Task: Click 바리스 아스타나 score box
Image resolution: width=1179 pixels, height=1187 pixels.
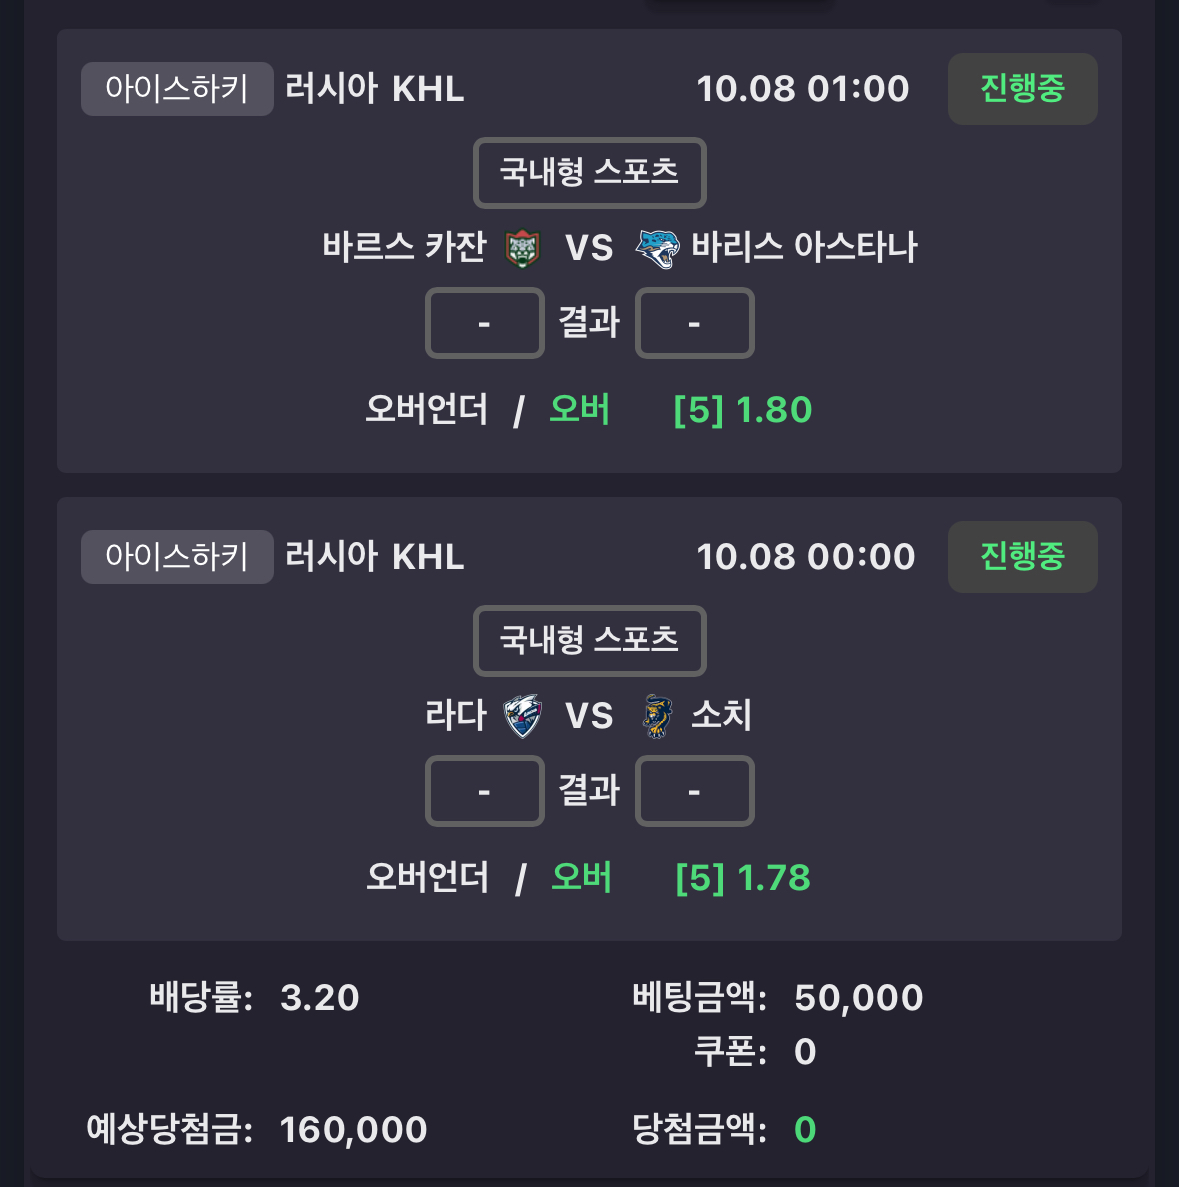Action: (x=694, y=323)
